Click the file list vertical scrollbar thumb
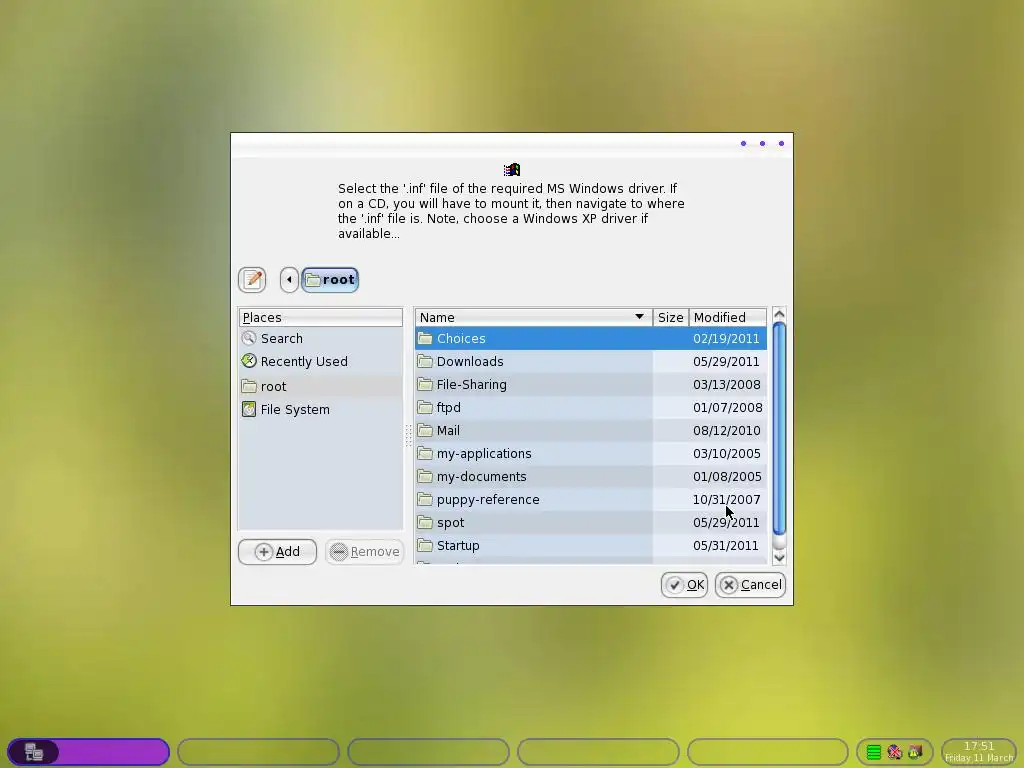 coord(779,428)
